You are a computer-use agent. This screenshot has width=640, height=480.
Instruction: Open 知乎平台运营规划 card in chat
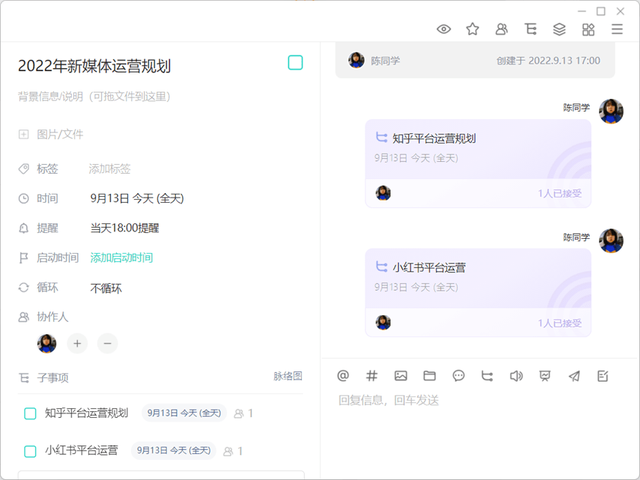click(x=478, y=163)
